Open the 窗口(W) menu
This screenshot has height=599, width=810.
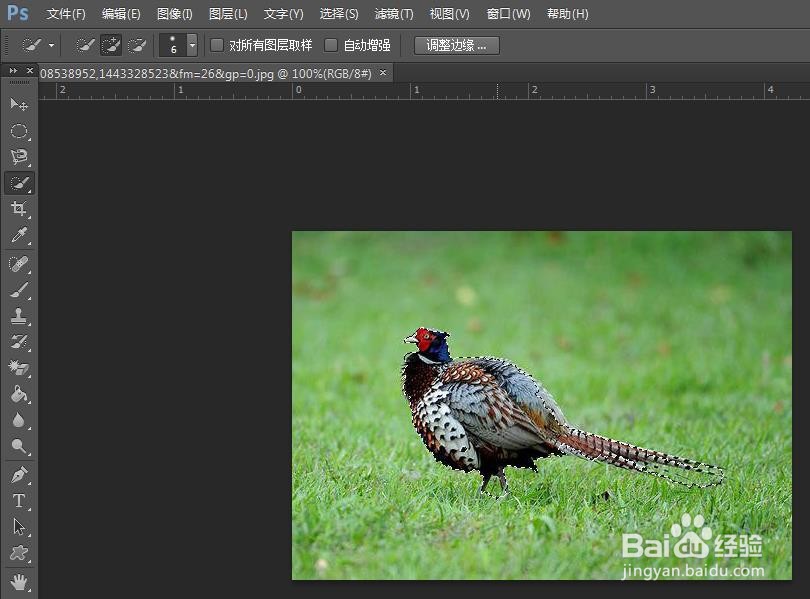tap(508, 14)
